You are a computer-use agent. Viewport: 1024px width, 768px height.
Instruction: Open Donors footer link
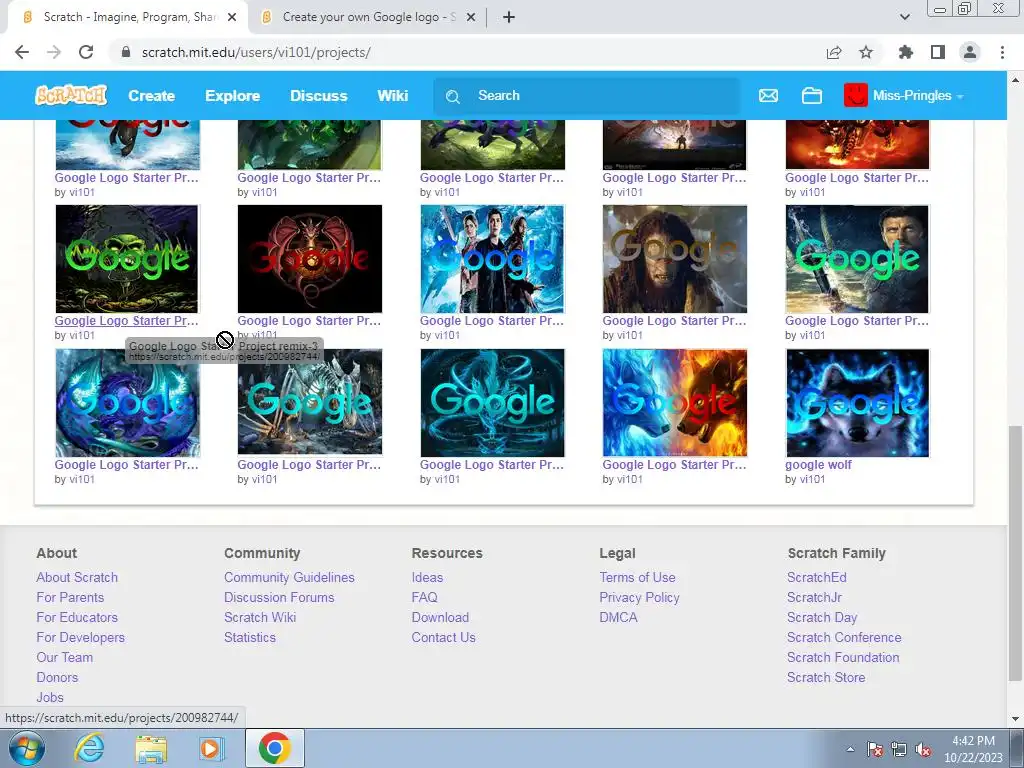[x=57, y=677]
